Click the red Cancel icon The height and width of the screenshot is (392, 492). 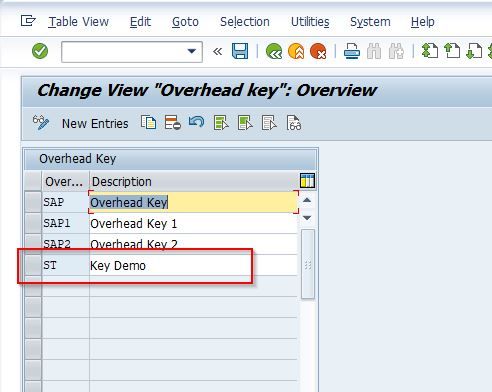(318, 51)
